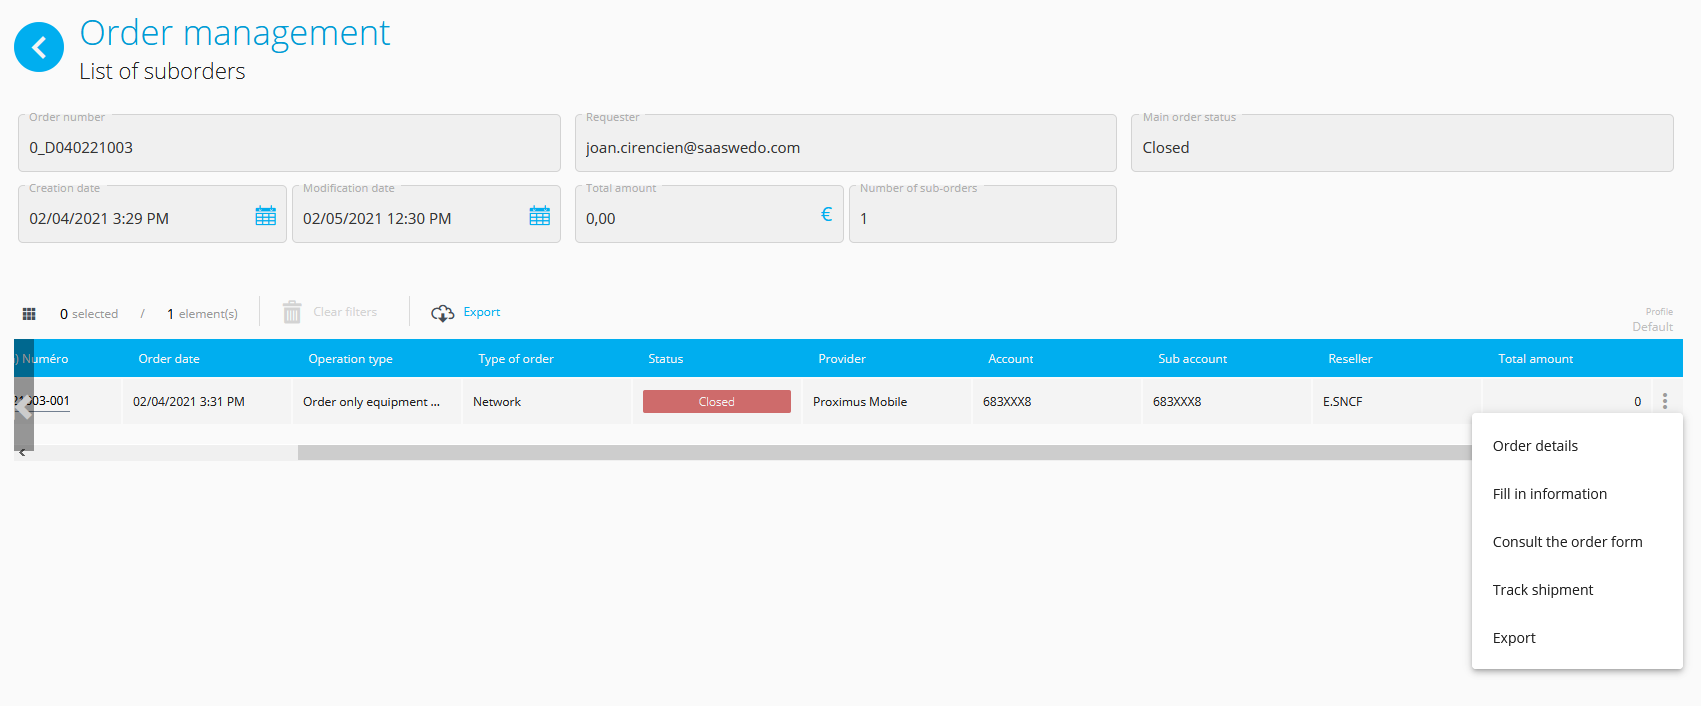This screenshot has width=1701, height=706.
Task: Click the red Closed status badge
Action: 716,402
